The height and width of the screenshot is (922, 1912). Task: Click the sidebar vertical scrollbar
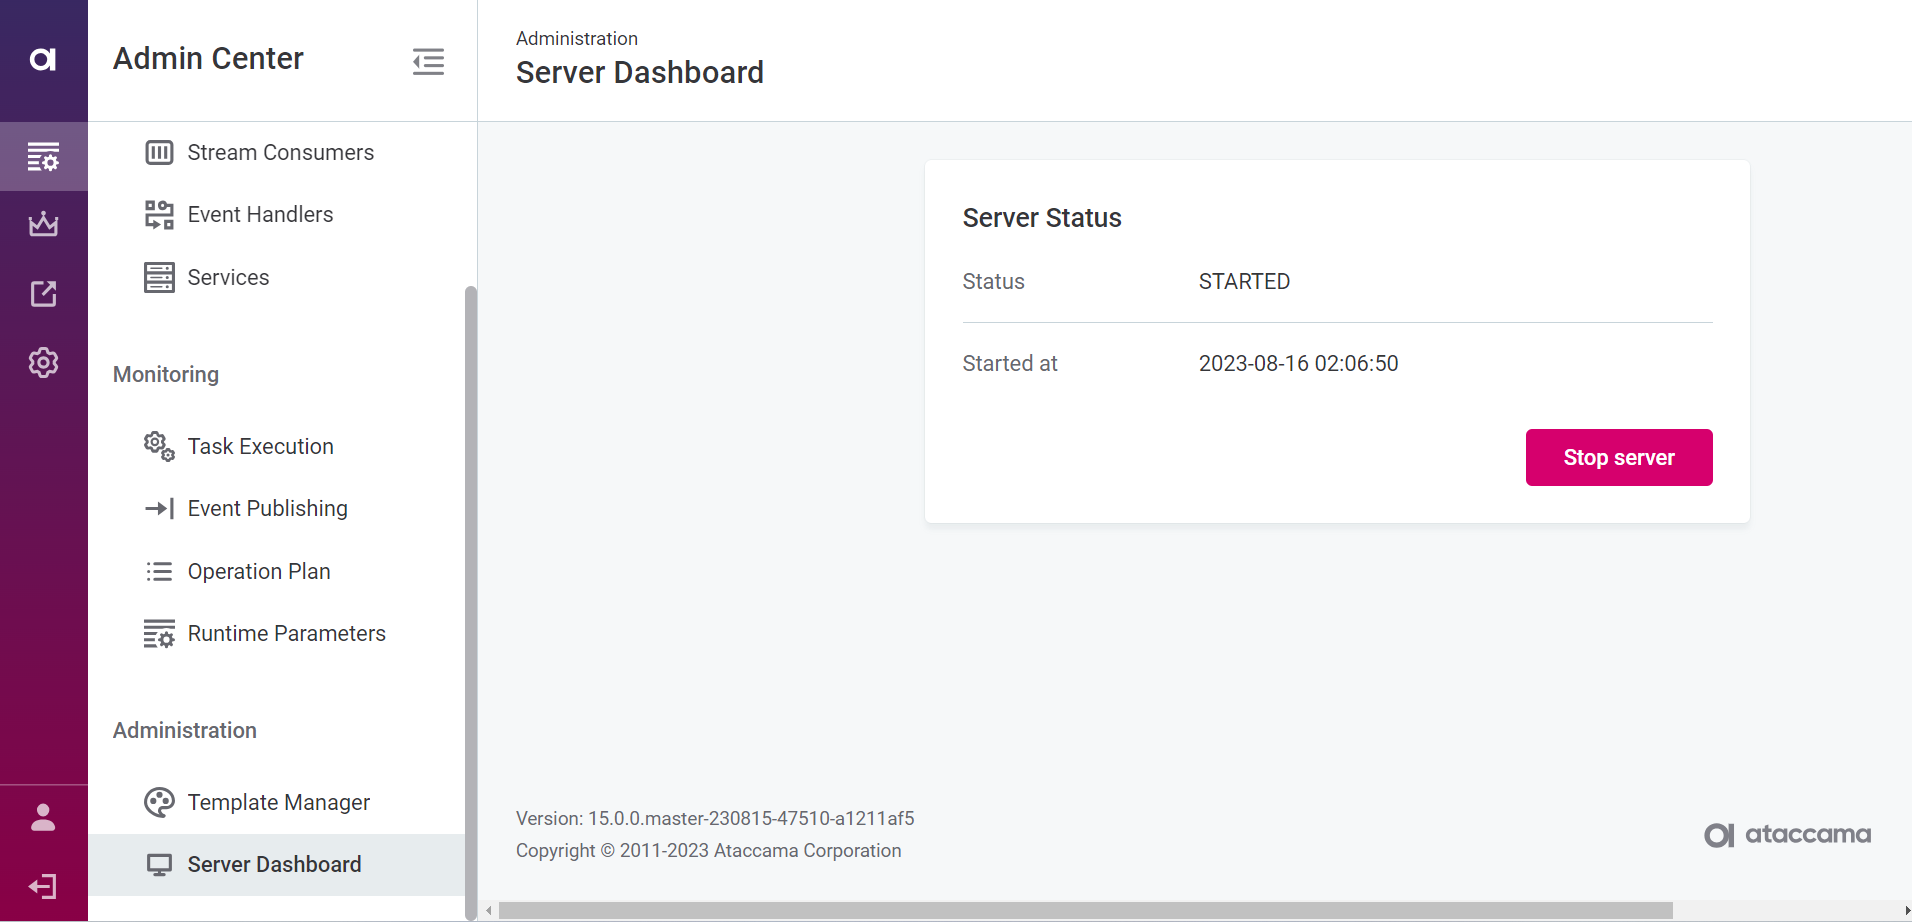tap(470, 600)
